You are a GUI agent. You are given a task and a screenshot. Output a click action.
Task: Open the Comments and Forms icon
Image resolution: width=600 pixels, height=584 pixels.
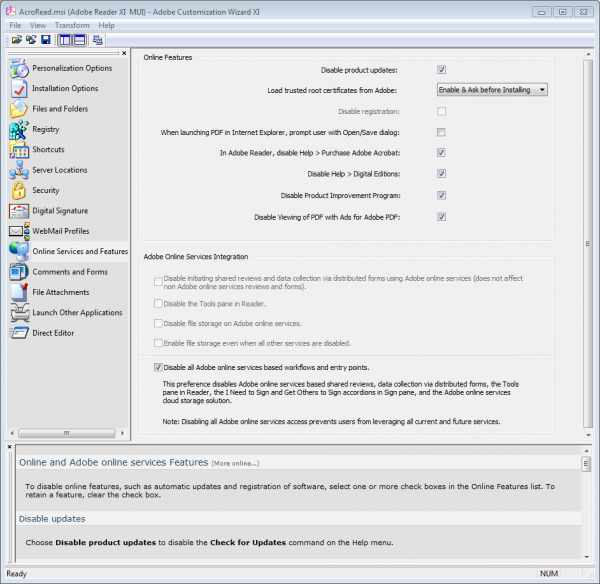[19, 272]
